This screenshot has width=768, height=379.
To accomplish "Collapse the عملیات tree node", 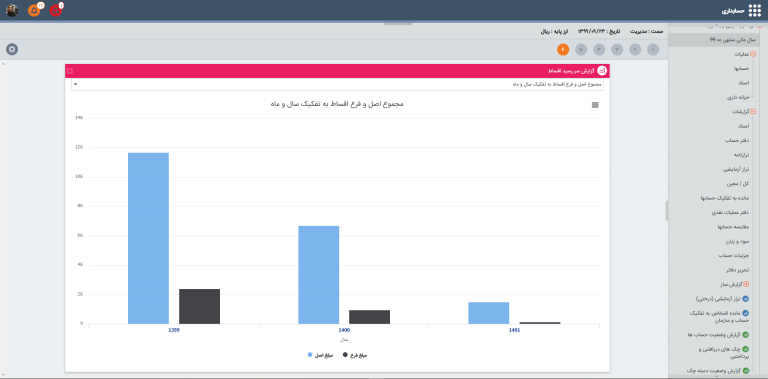I will [x=753, y=54].
